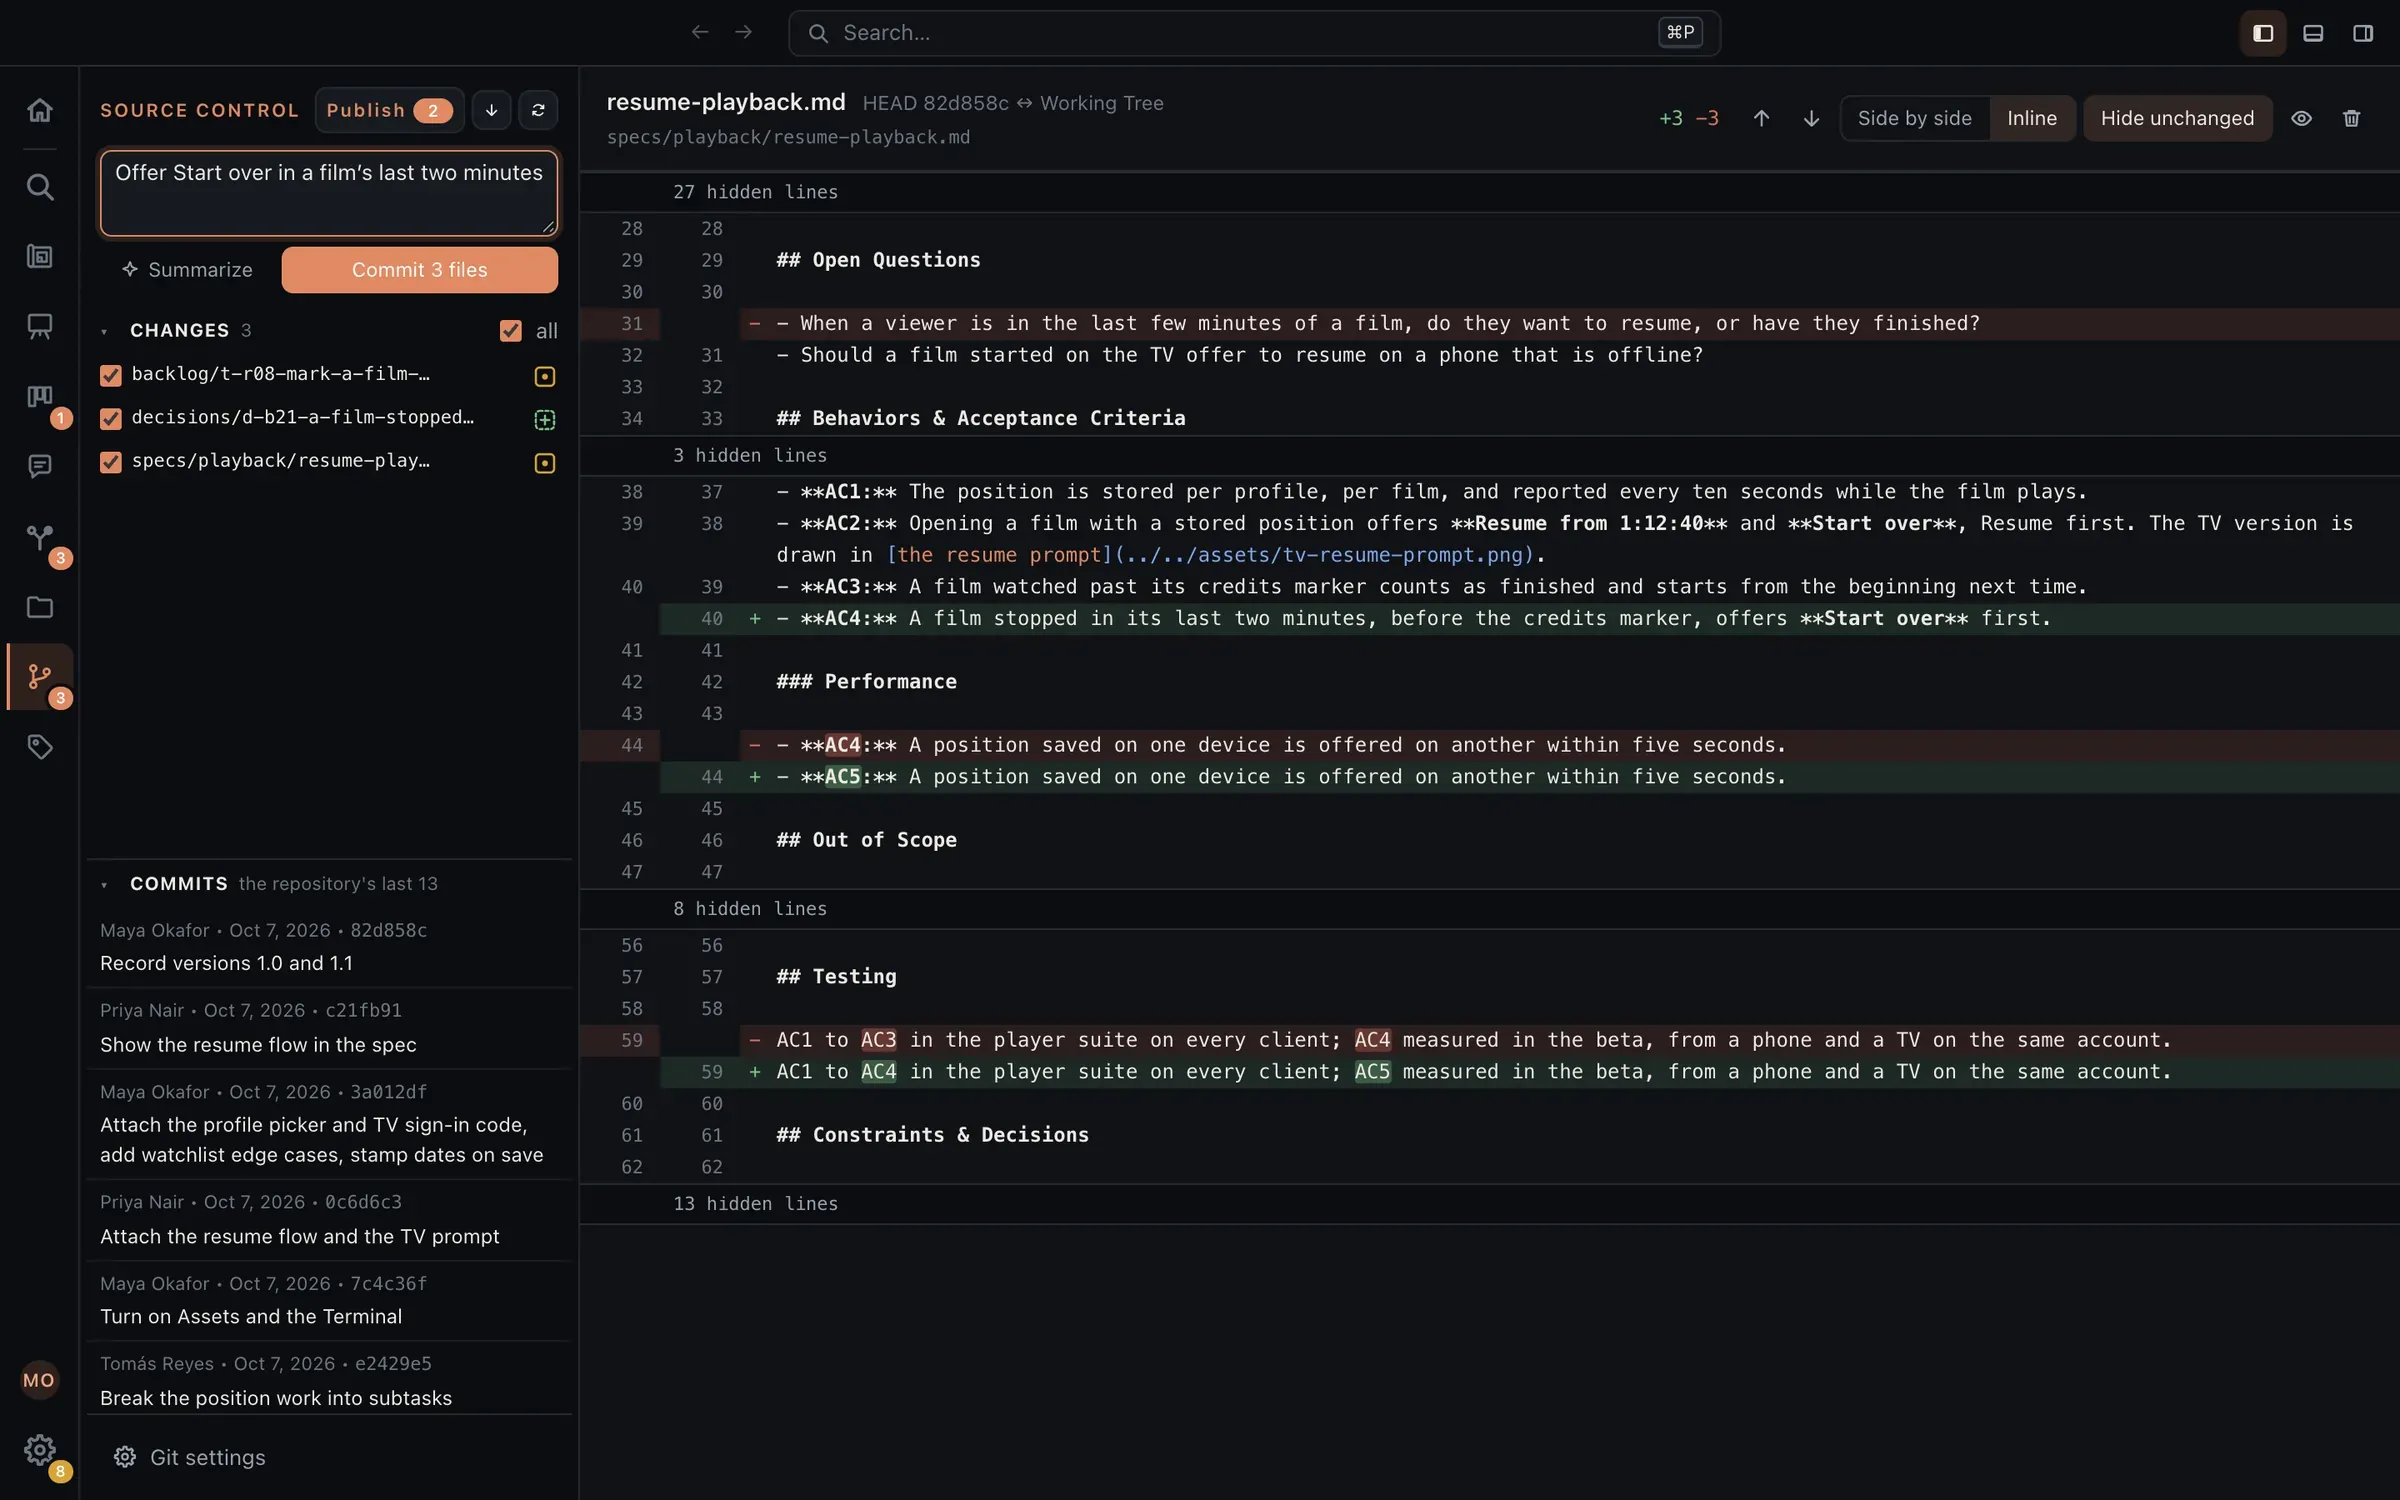Toggle the right sidebar layout icon
This screenshot has height=1500, width=2400.
(x=2363, y=33)
